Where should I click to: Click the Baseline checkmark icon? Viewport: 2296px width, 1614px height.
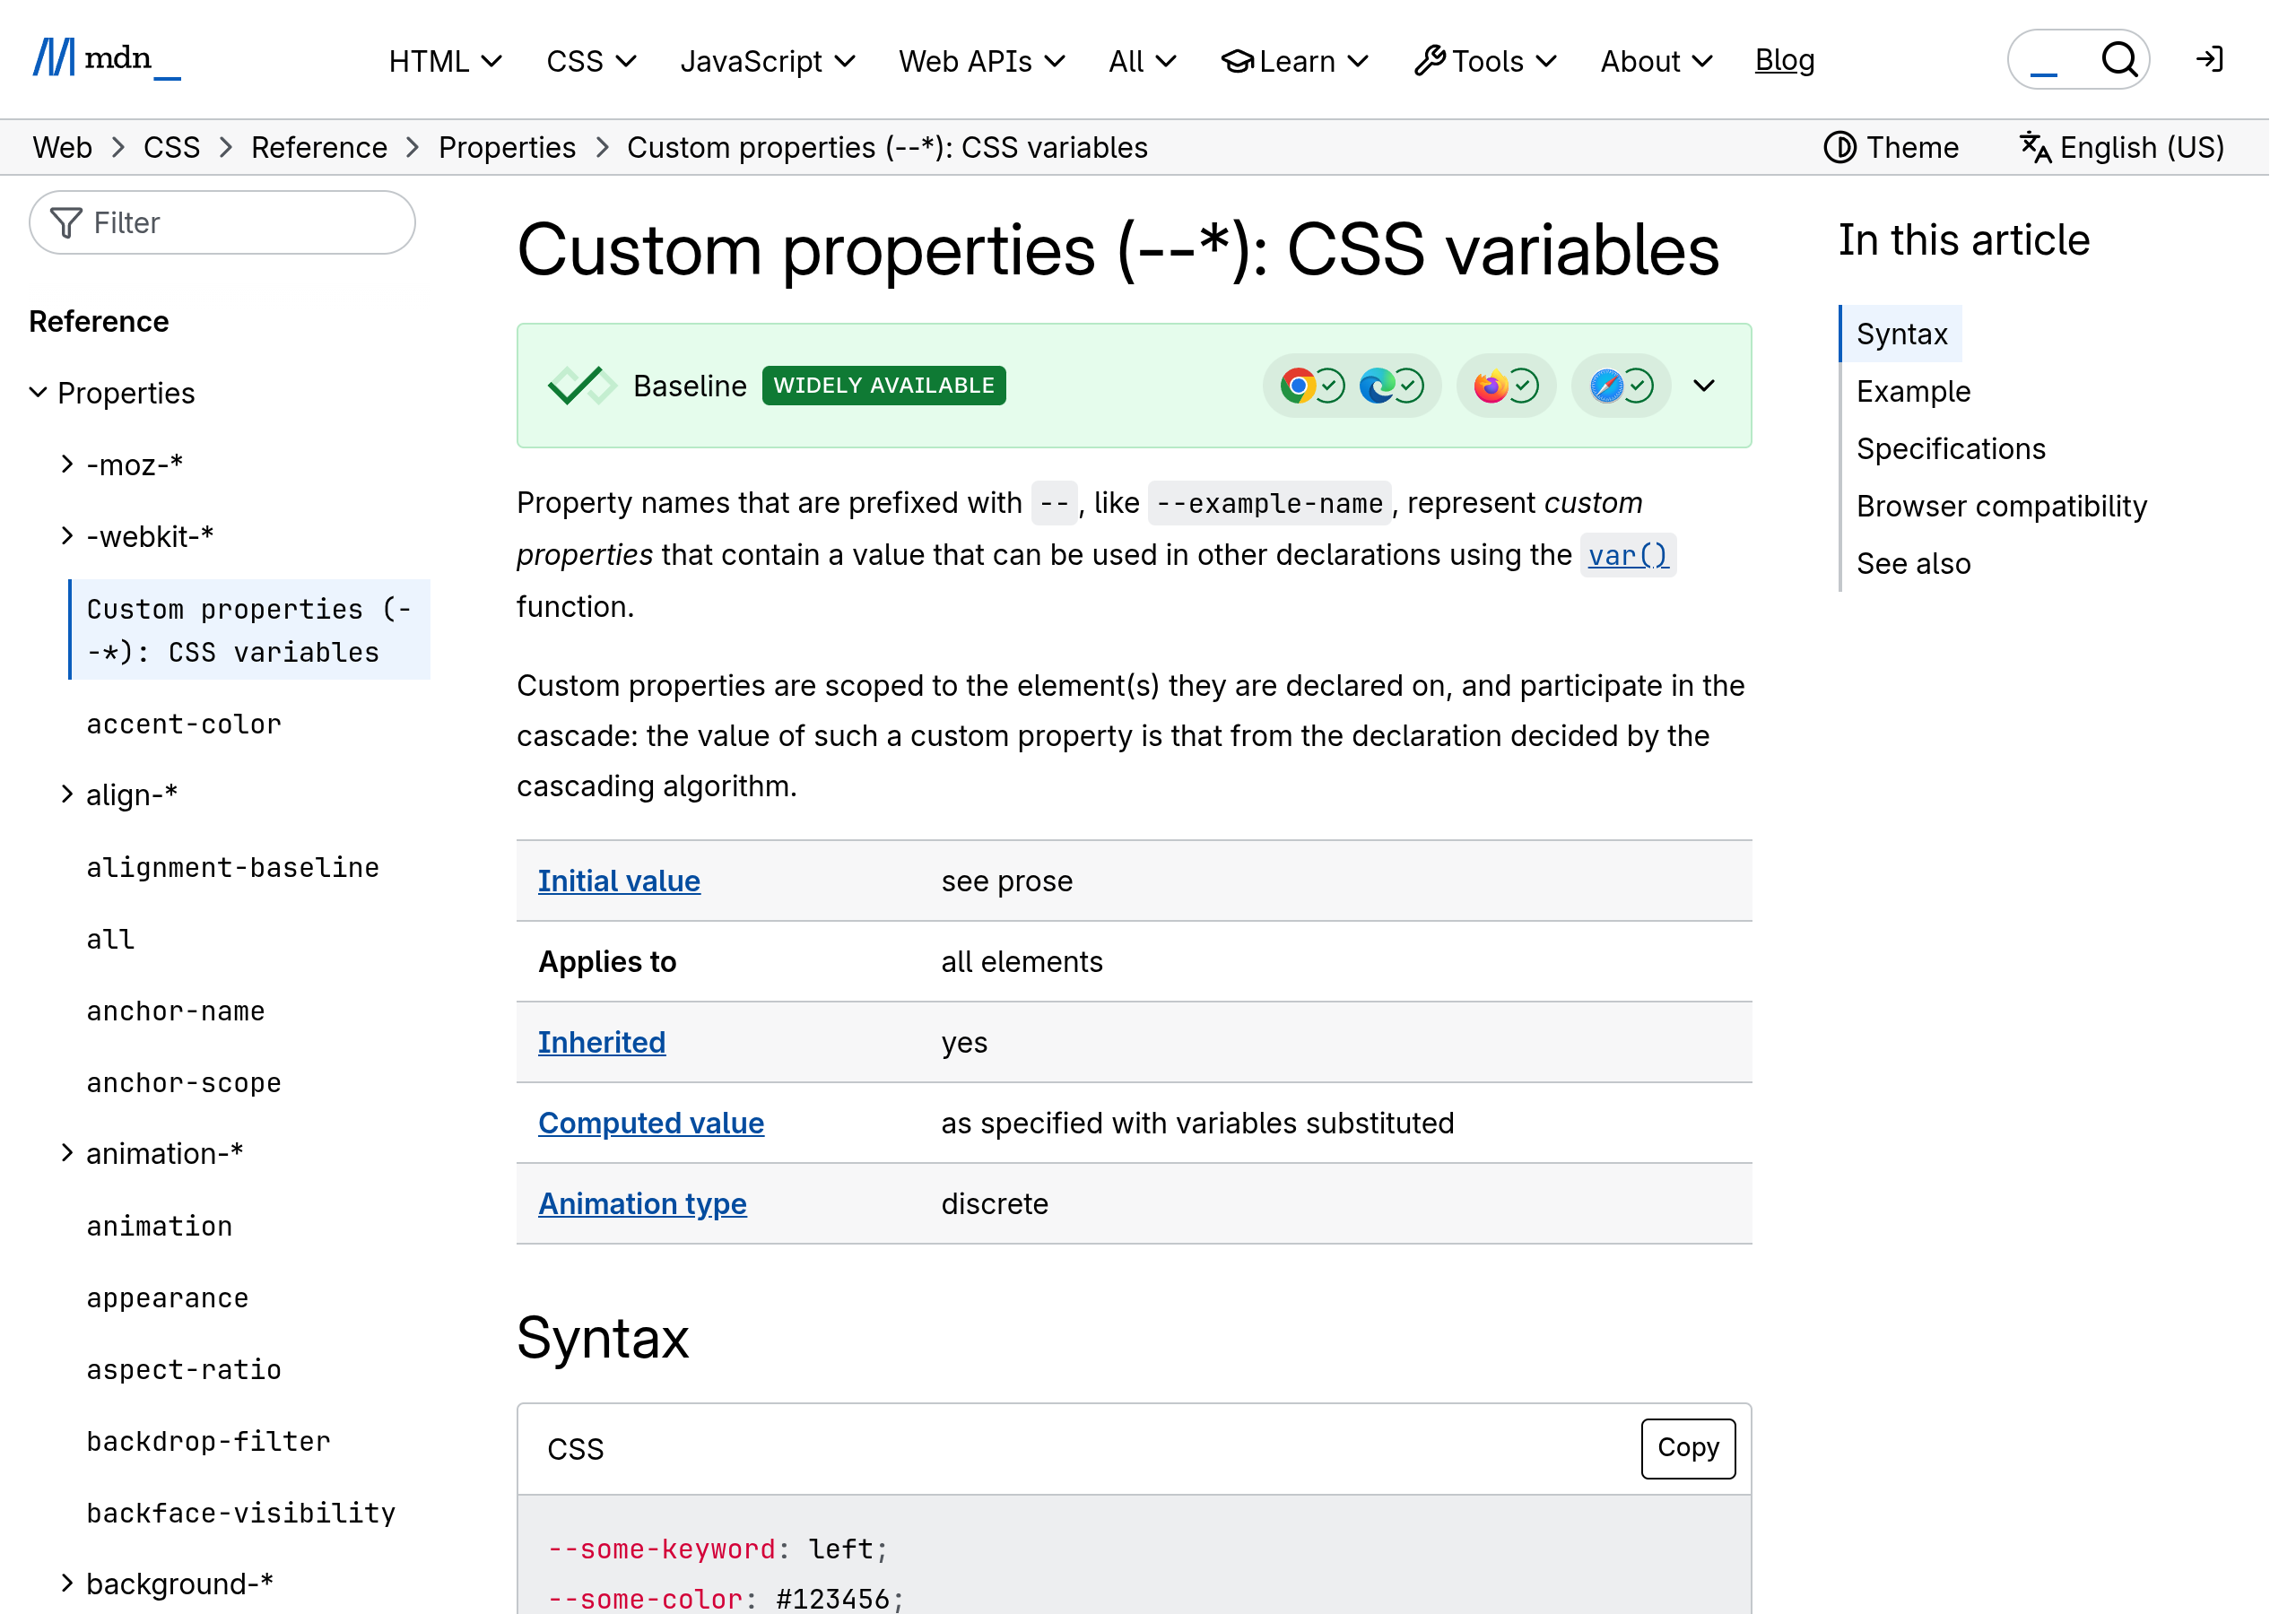point(582,386)
